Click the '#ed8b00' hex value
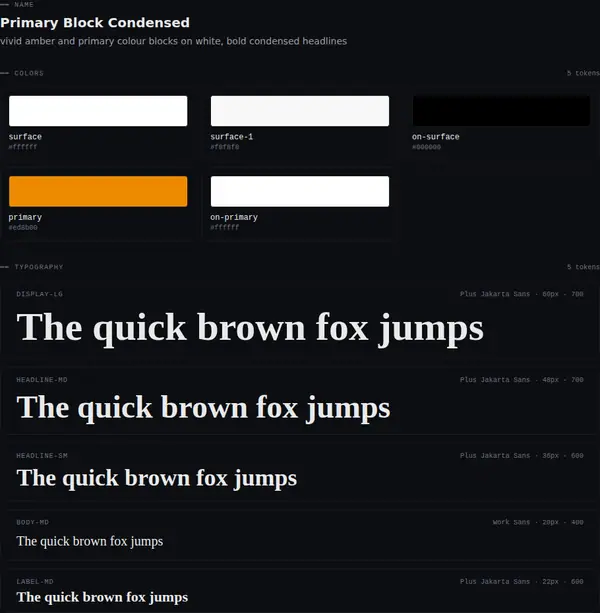Image resolution: width=600 pixels, height=613 pixels. [x=23, y=228]
